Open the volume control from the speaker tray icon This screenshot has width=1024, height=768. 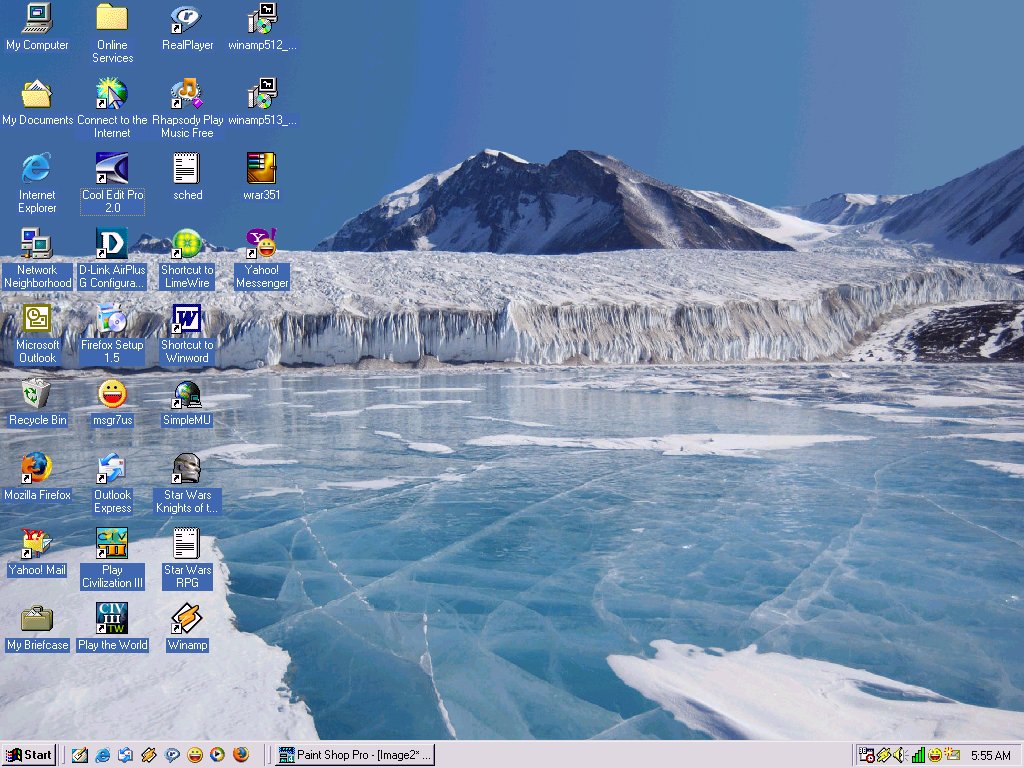[898, 755]
